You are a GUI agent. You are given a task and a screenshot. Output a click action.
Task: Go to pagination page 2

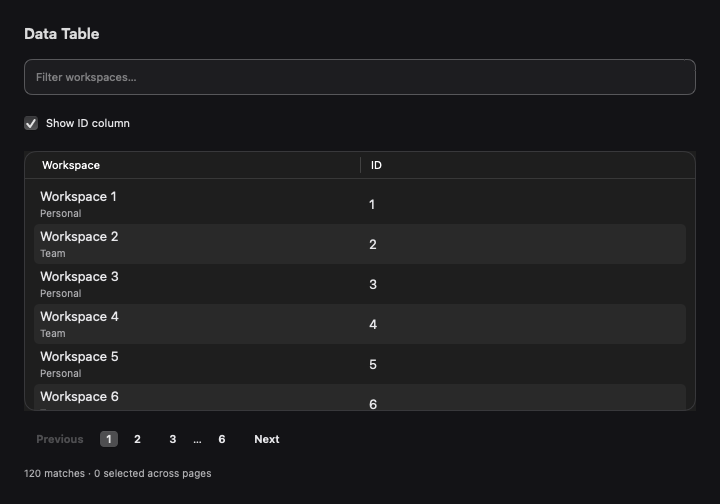(x=137, y=439)
